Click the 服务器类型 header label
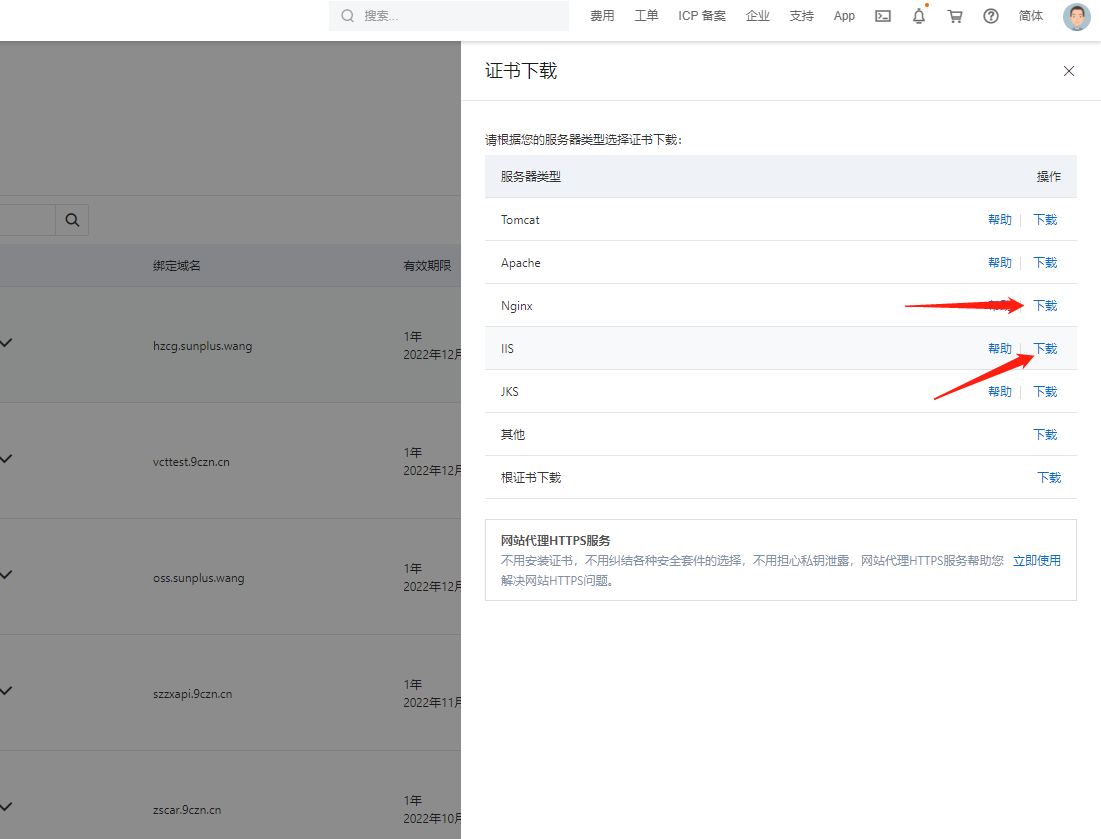This screenshot has width=1101, height=839. tap(531, 176)
